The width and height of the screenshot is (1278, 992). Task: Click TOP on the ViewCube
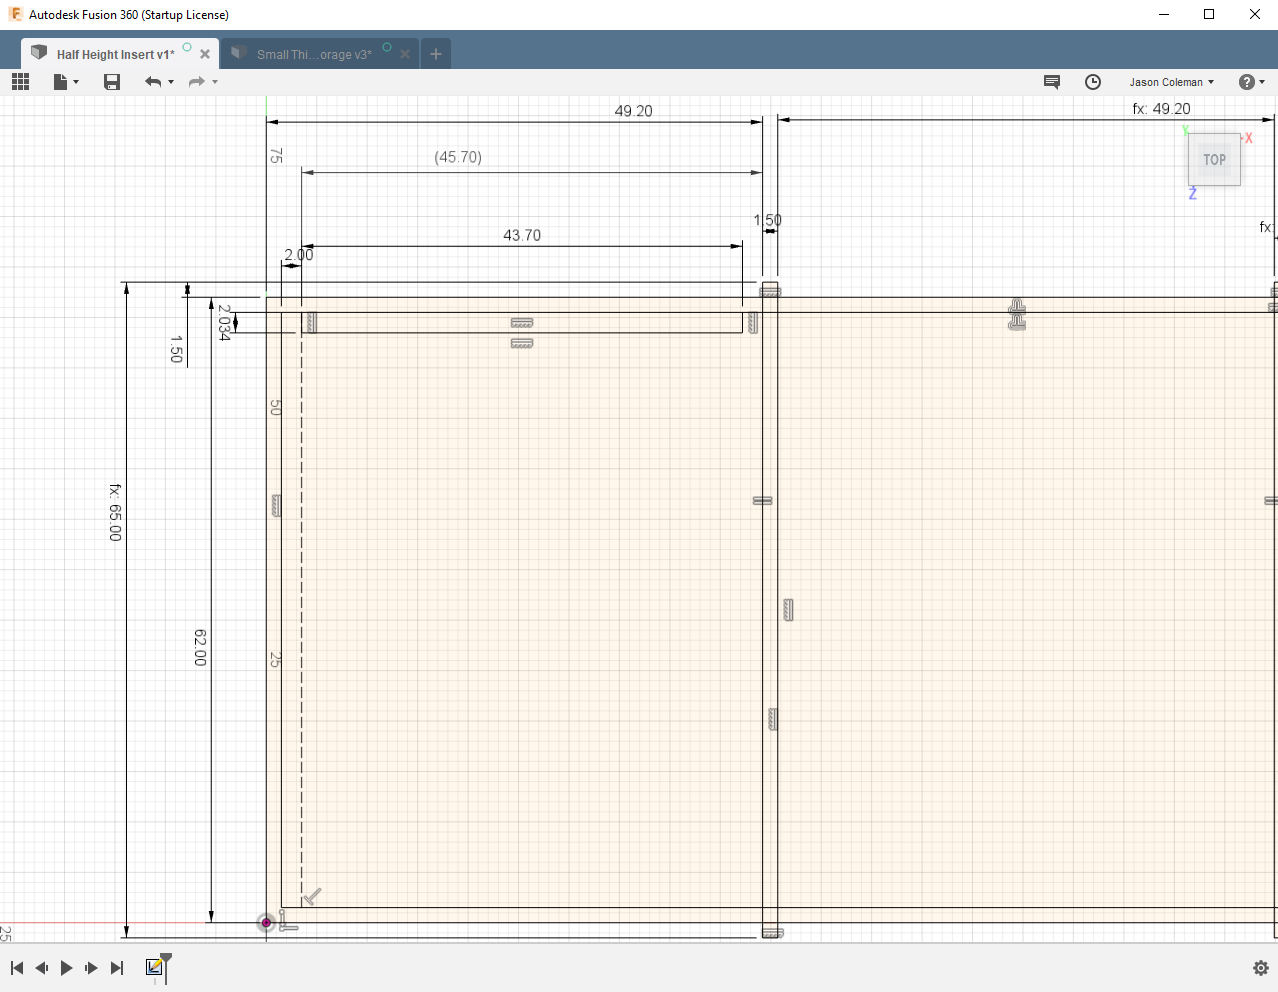[x=1214, y=160]
